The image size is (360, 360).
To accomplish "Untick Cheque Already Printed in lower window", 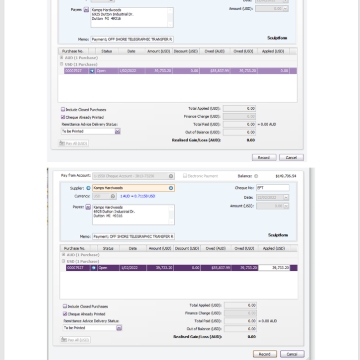I will [x=65, y=314].
